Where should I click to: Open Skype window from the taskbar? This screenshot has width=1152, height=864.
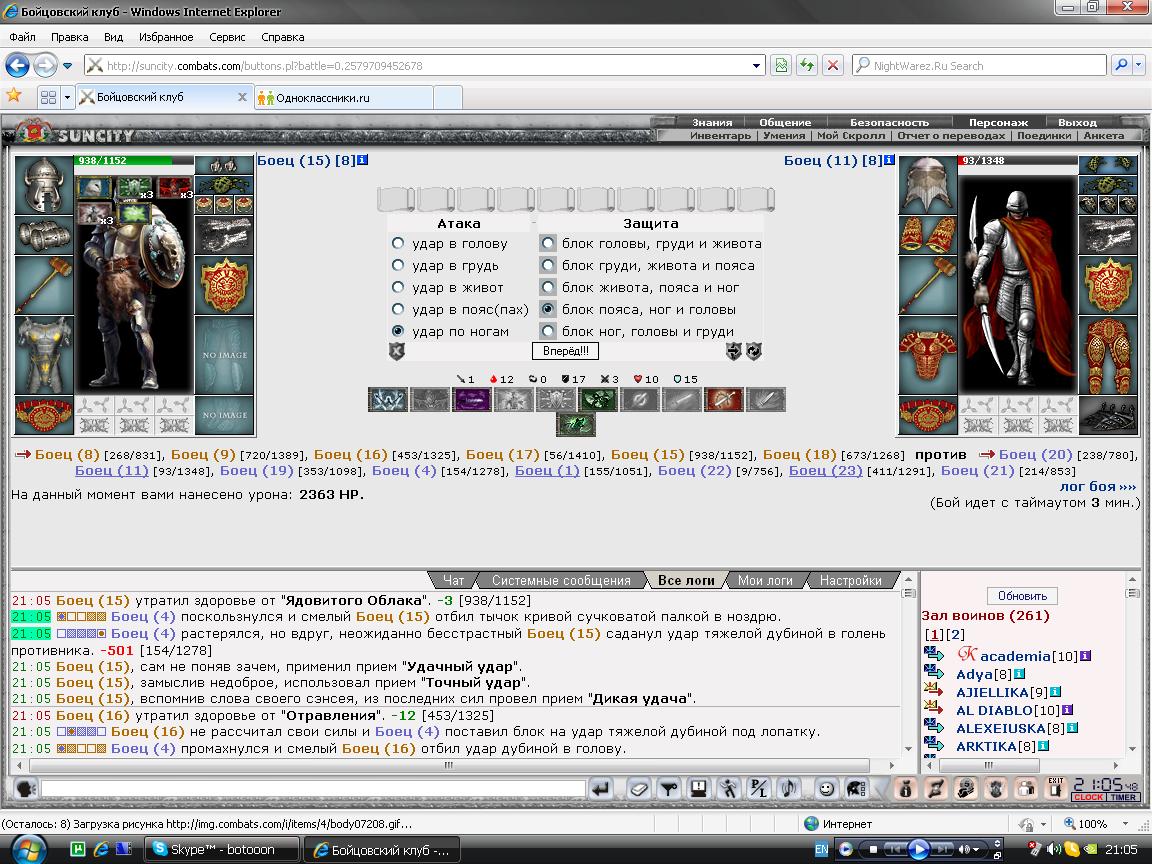click(x=222, y=849)
